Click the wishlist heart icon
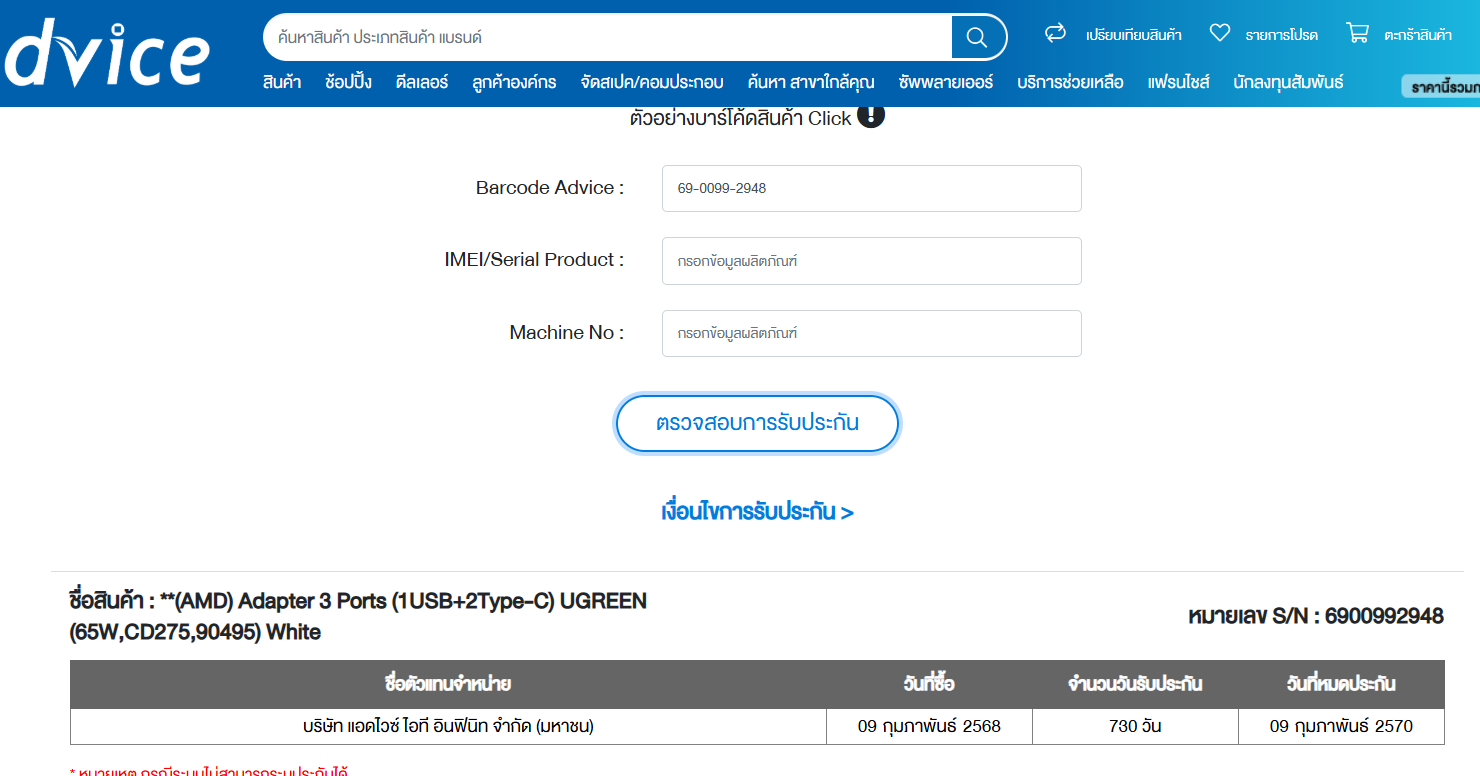The height and width of the screenshot is (776, 1480). (1219, 33)
